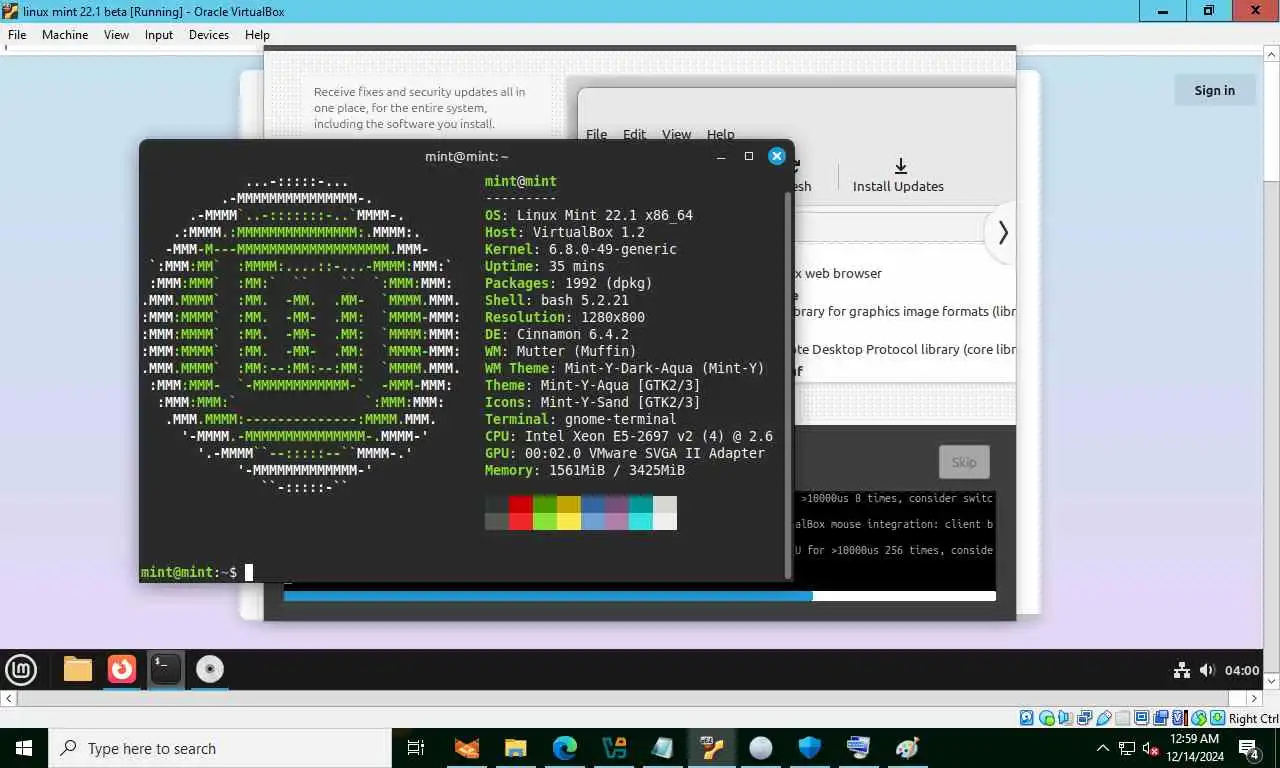The image size is (1280, 768).
Task: Open the Paint palette taskbar icon
Action: pyautogui.click(x=907, y=748)
